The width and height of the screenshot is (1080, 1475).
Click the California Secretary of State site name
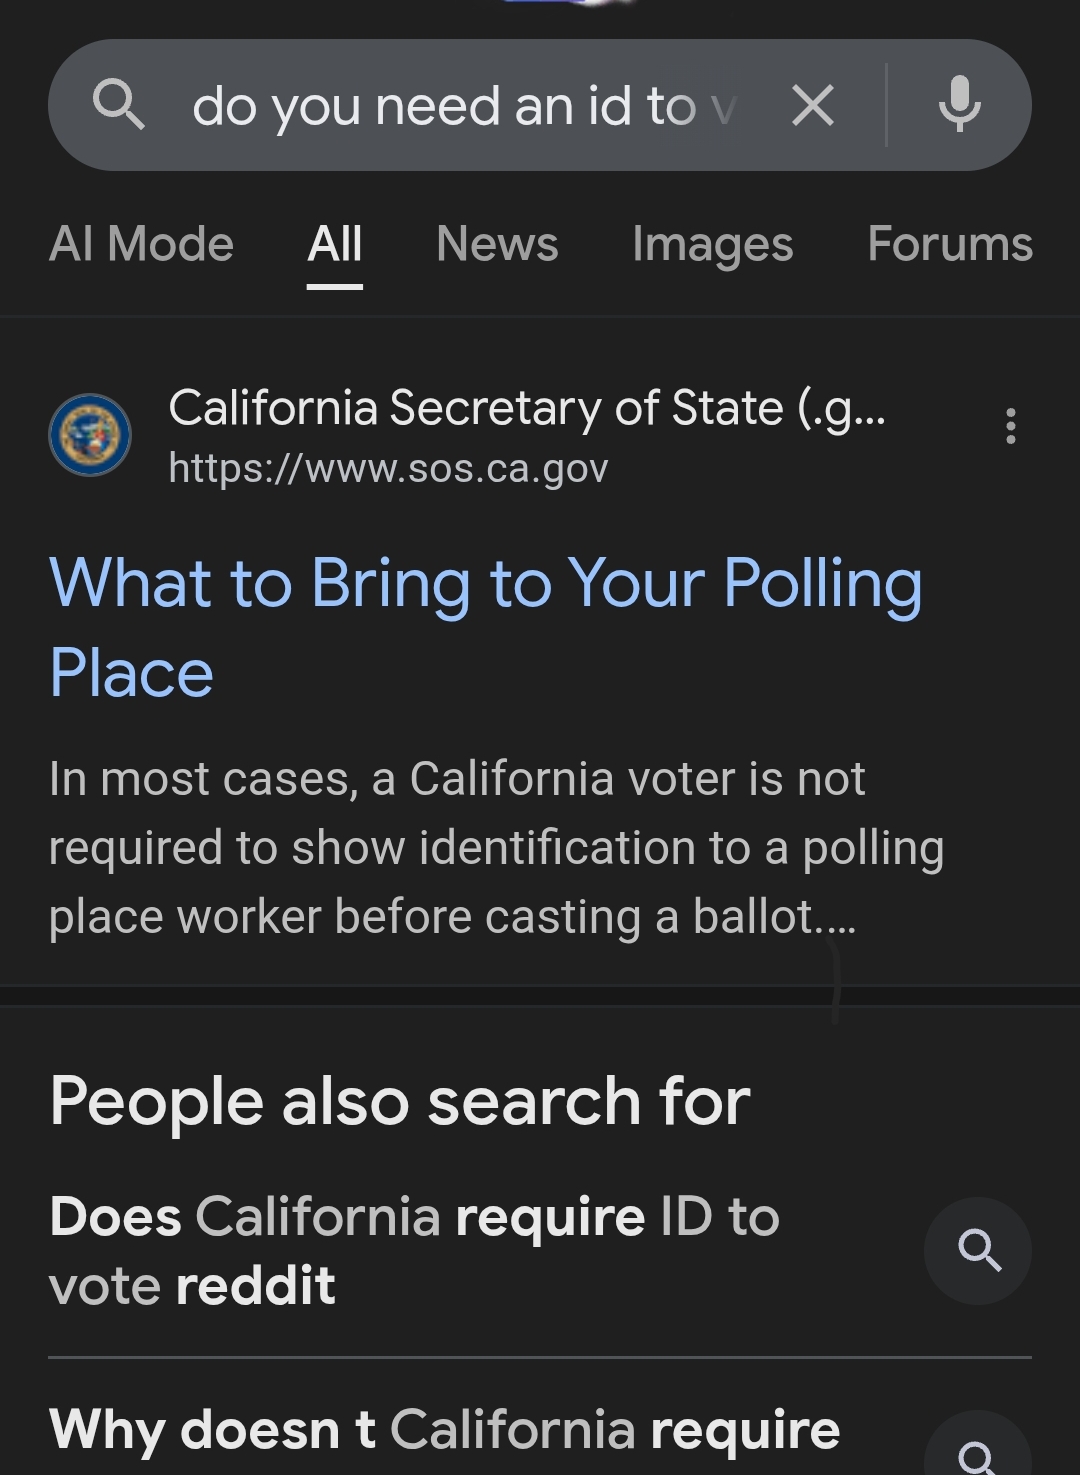pos(526,408)
